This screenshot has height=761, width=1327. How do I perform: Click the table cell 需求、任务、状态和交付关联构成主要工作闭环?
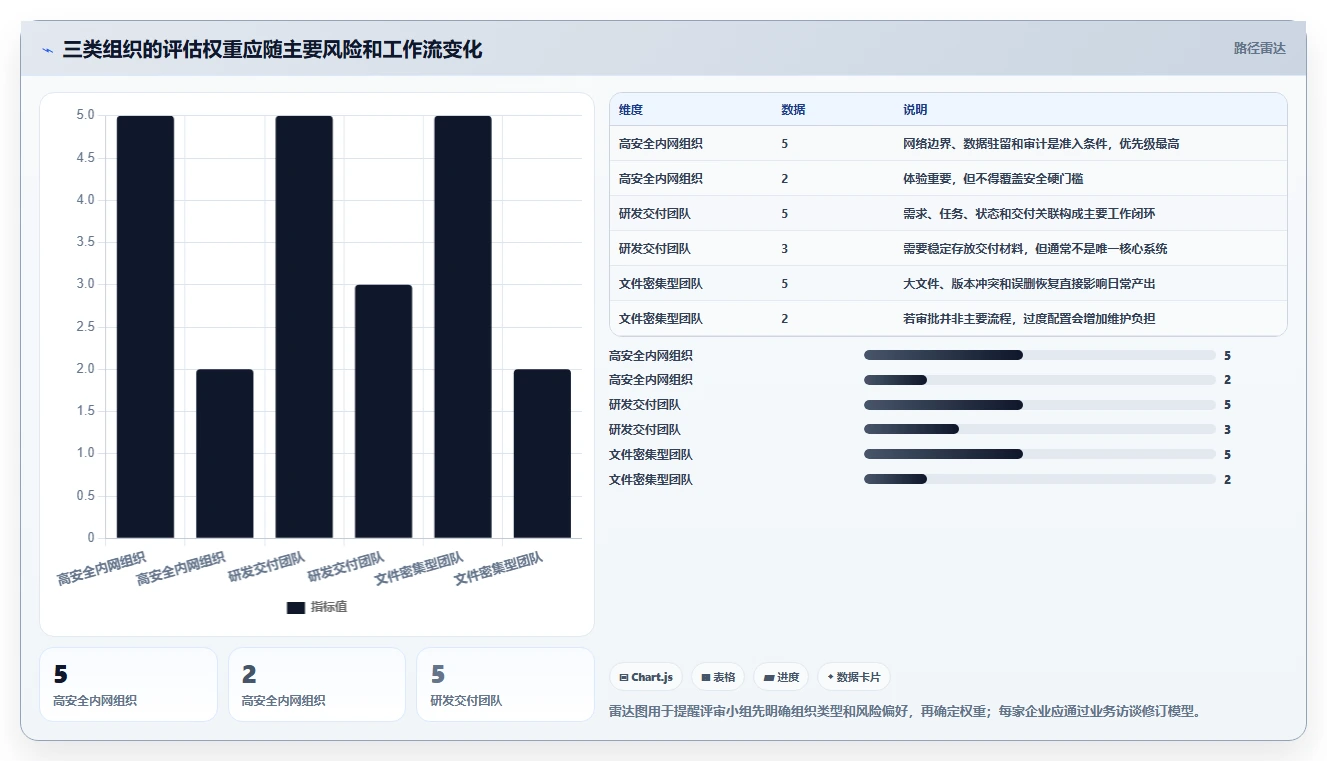pyautogui.click(x=1029, y=214)
